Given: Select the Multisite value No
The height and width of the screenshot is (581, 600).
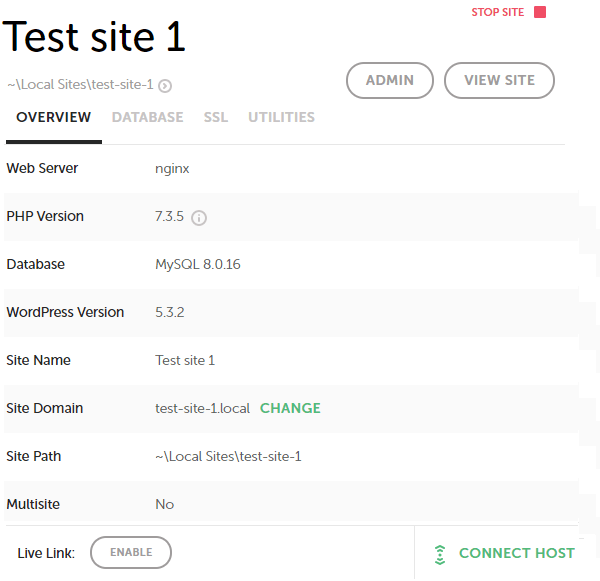Looking at the screenshot, I should (x=165, y=504).
